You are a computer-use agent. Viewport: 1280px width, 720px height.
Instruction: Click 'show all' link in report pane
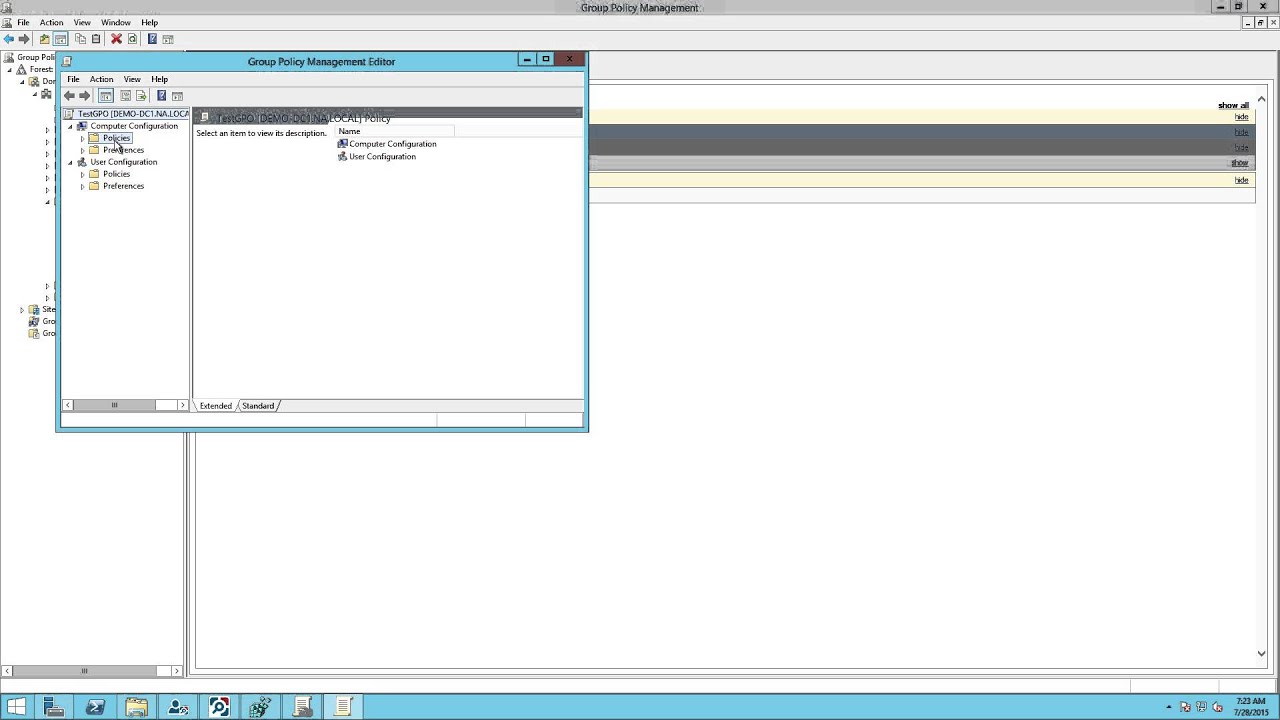[x=1233, y=105]
